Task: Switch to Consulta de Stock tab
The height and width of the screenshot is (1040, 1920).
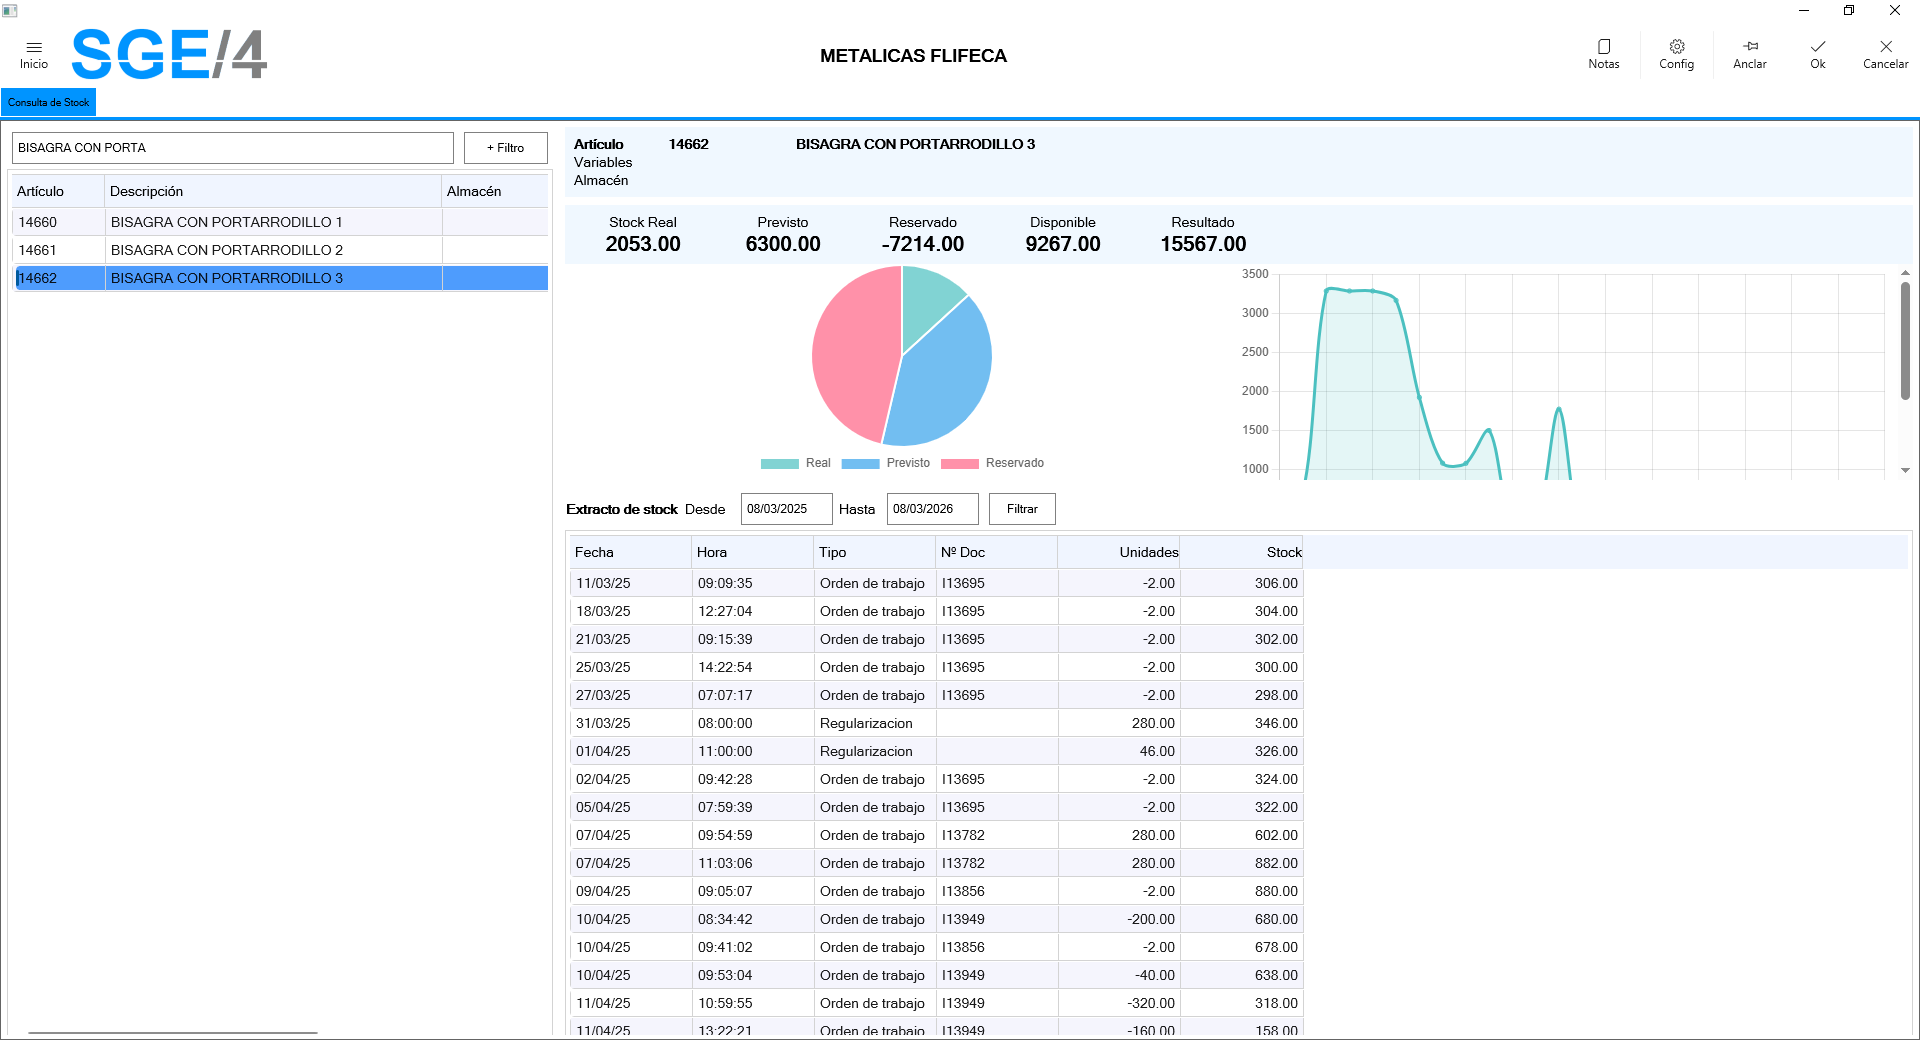Action: click(48, 102)
